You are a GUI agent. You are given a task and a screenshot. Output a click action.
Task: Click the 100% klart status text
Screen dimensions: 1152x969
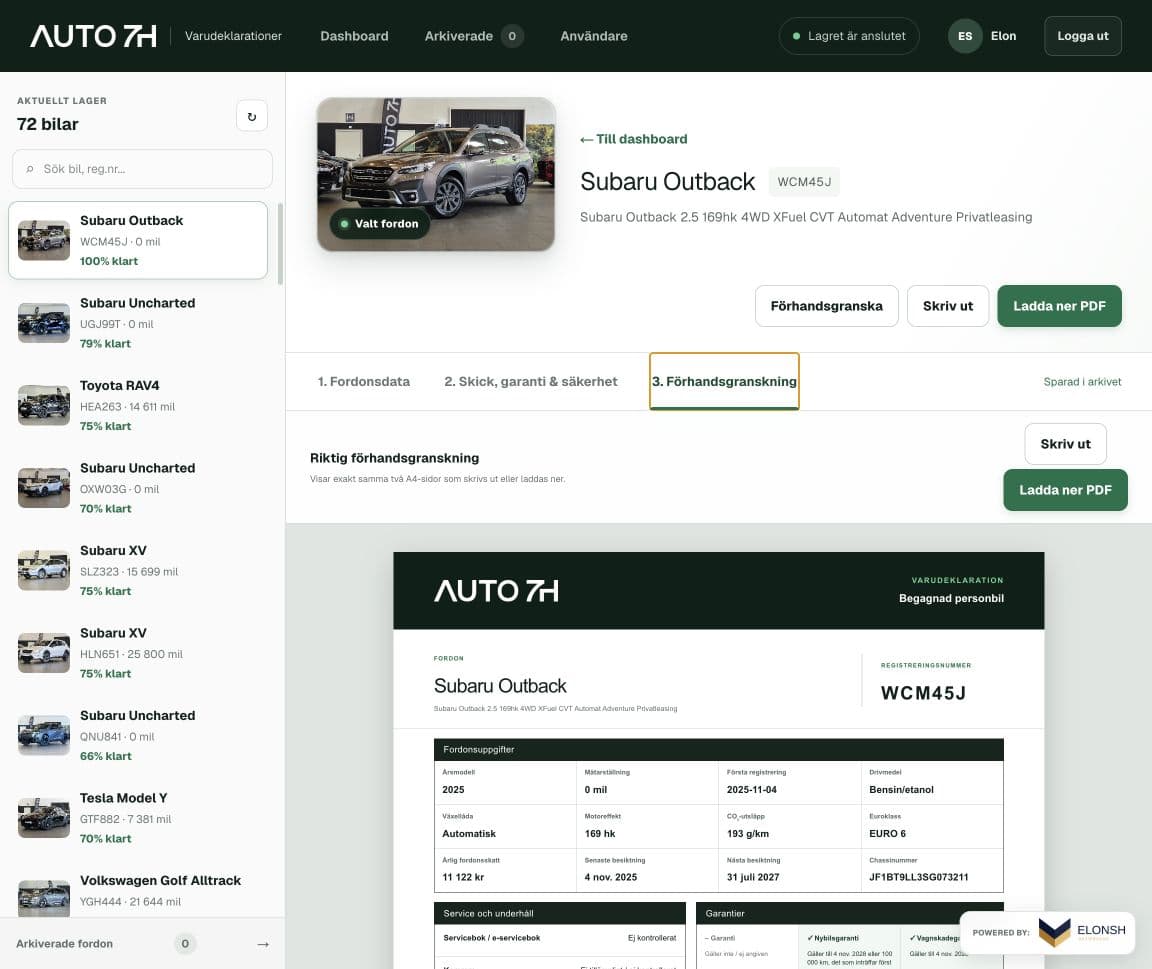[109, 261]
